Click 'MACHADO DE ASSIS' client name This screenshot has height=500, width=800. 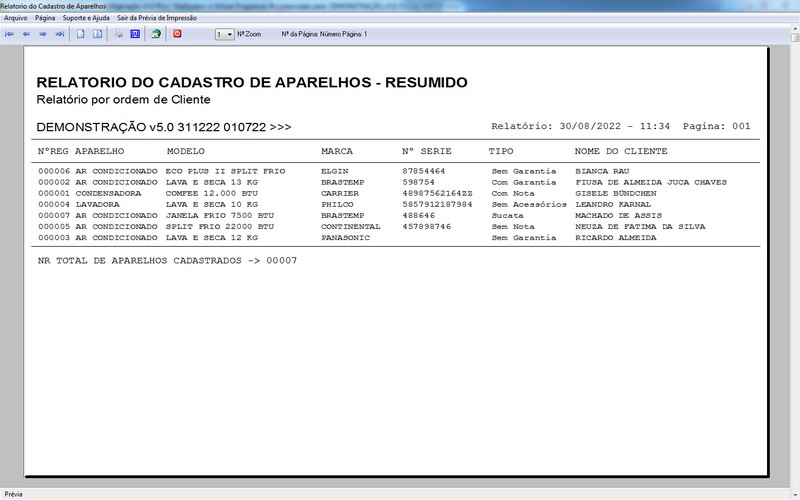click(618, 216)
